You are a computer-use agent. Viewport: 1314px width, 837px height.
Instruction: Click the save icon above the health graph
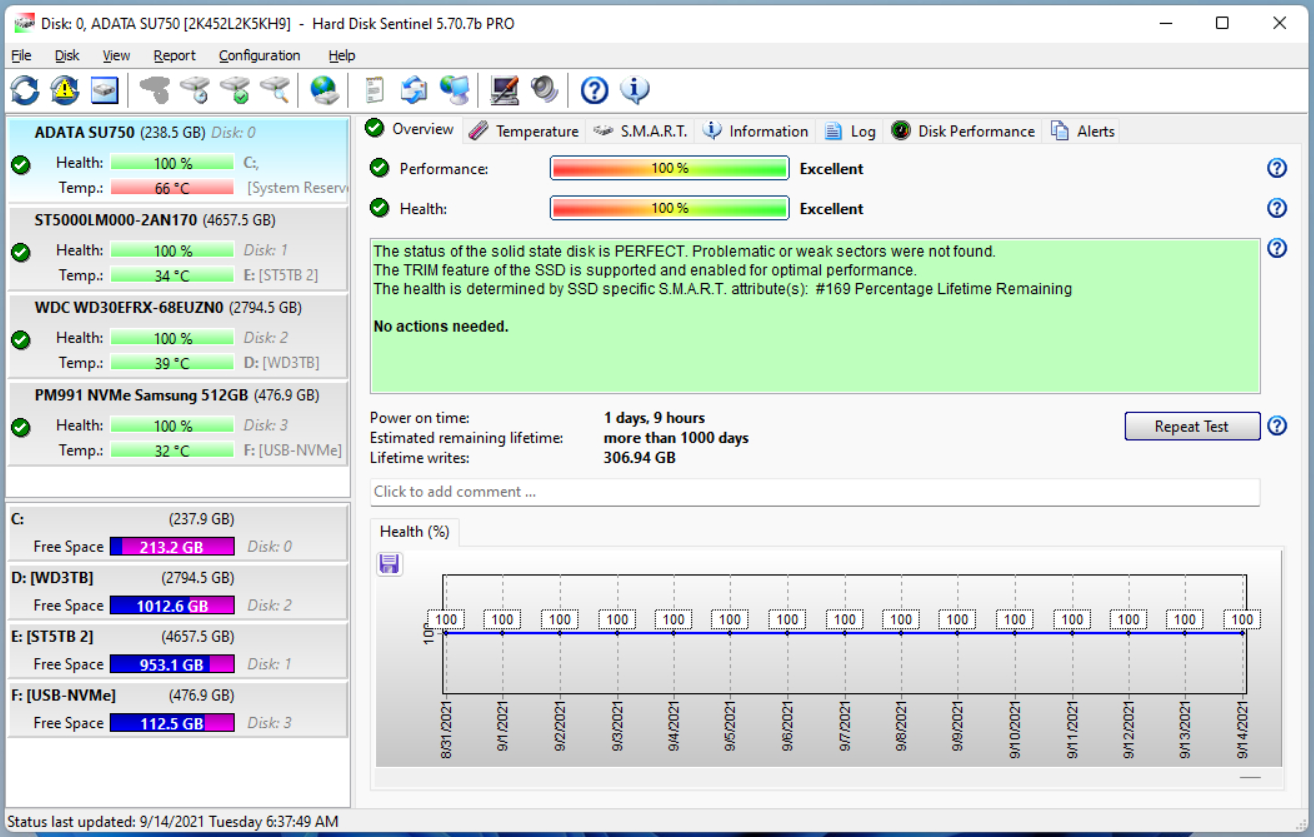pyautogui.click(x=389, y=563)
